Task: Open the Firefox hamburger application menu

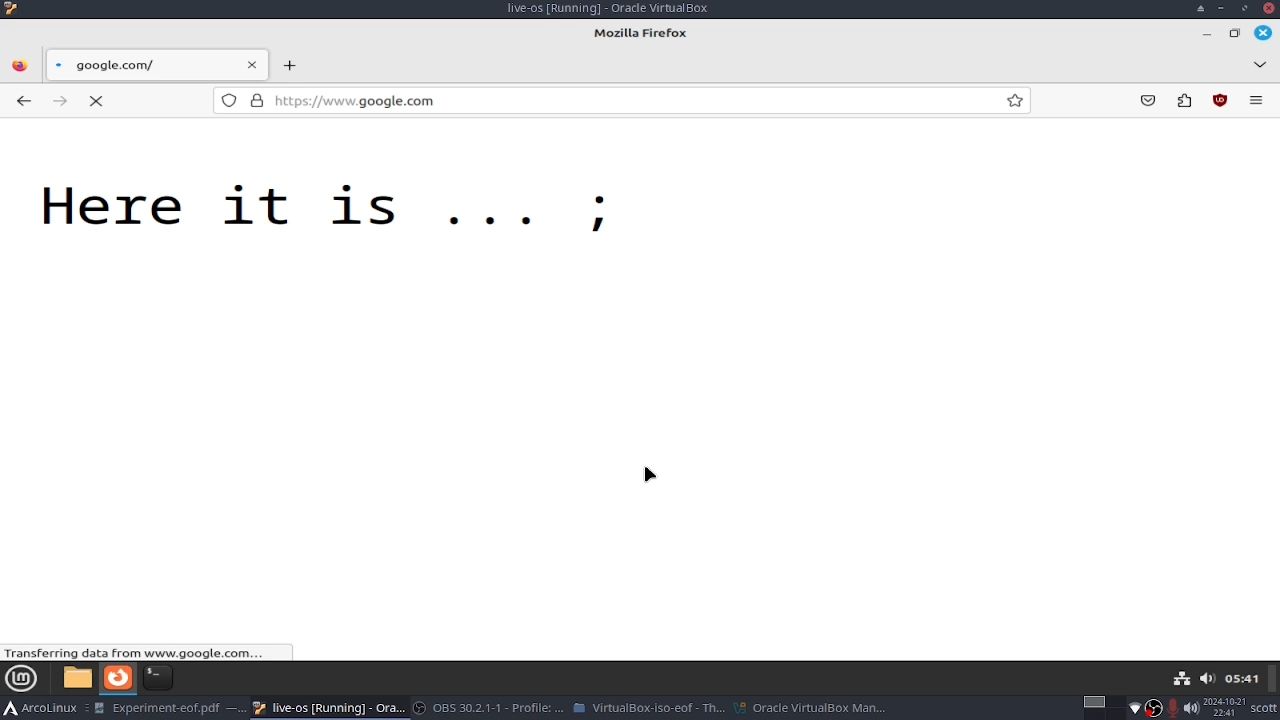Action: pos(1256,101)
